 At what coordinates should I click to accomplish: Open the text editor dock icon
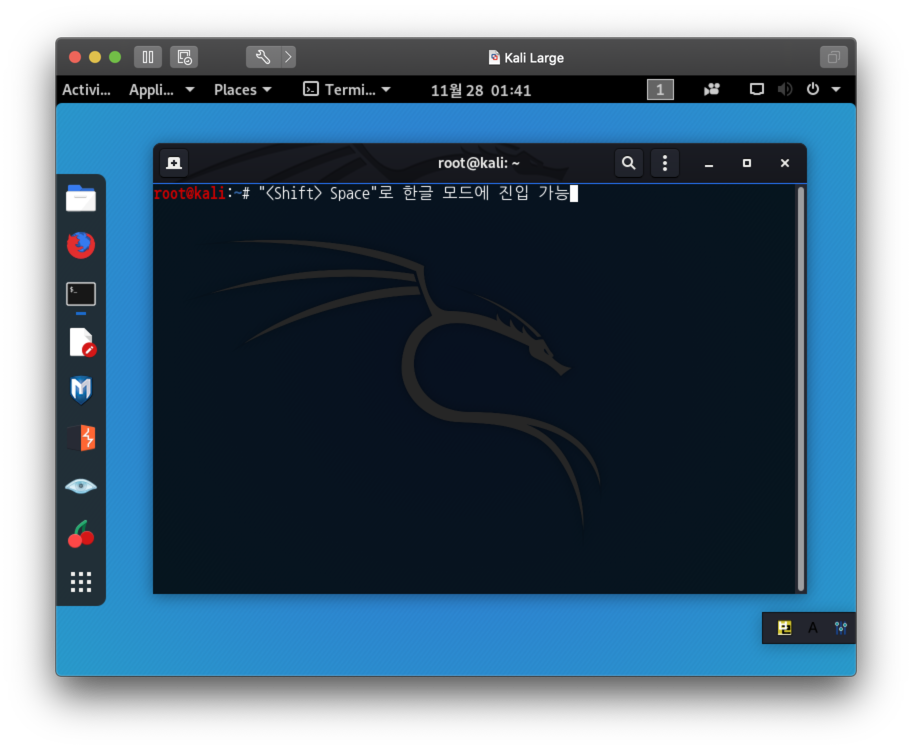pos(81,342)
